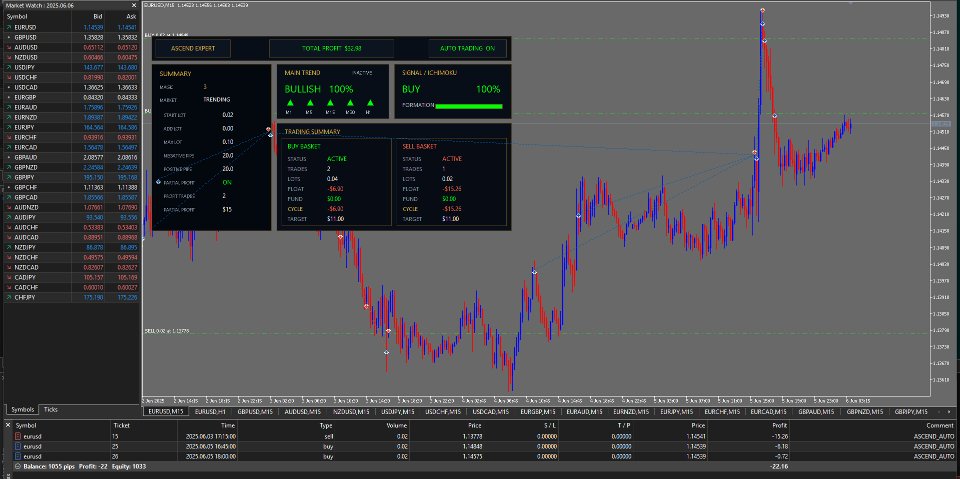Close the Market Watch panel

(x=135, y=6)
